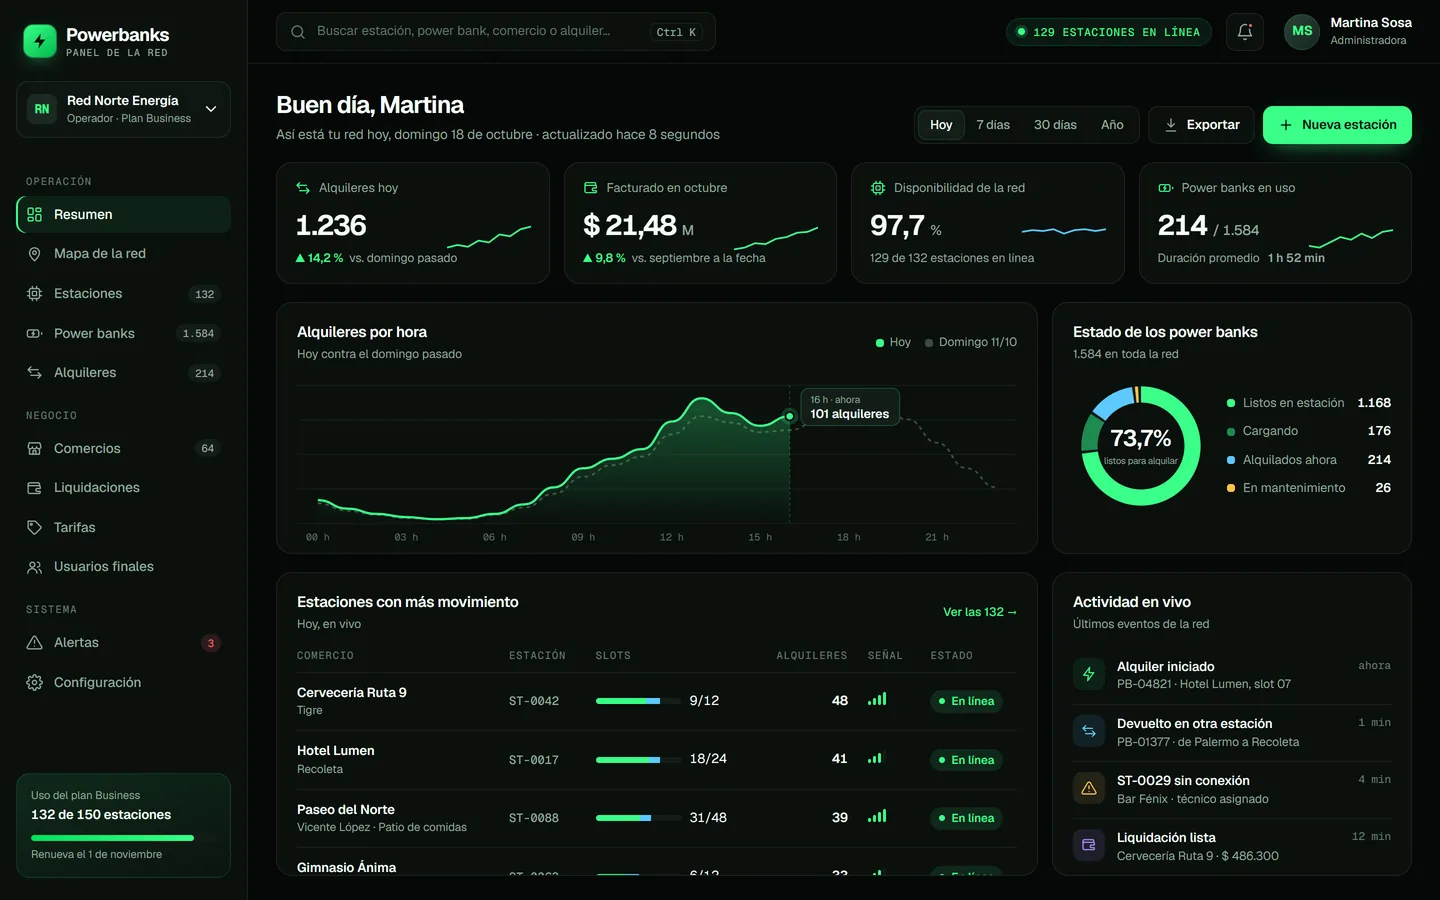1440x900 pixels.
Task: Click the ST-0017 station code
Action: pos(534,760)
